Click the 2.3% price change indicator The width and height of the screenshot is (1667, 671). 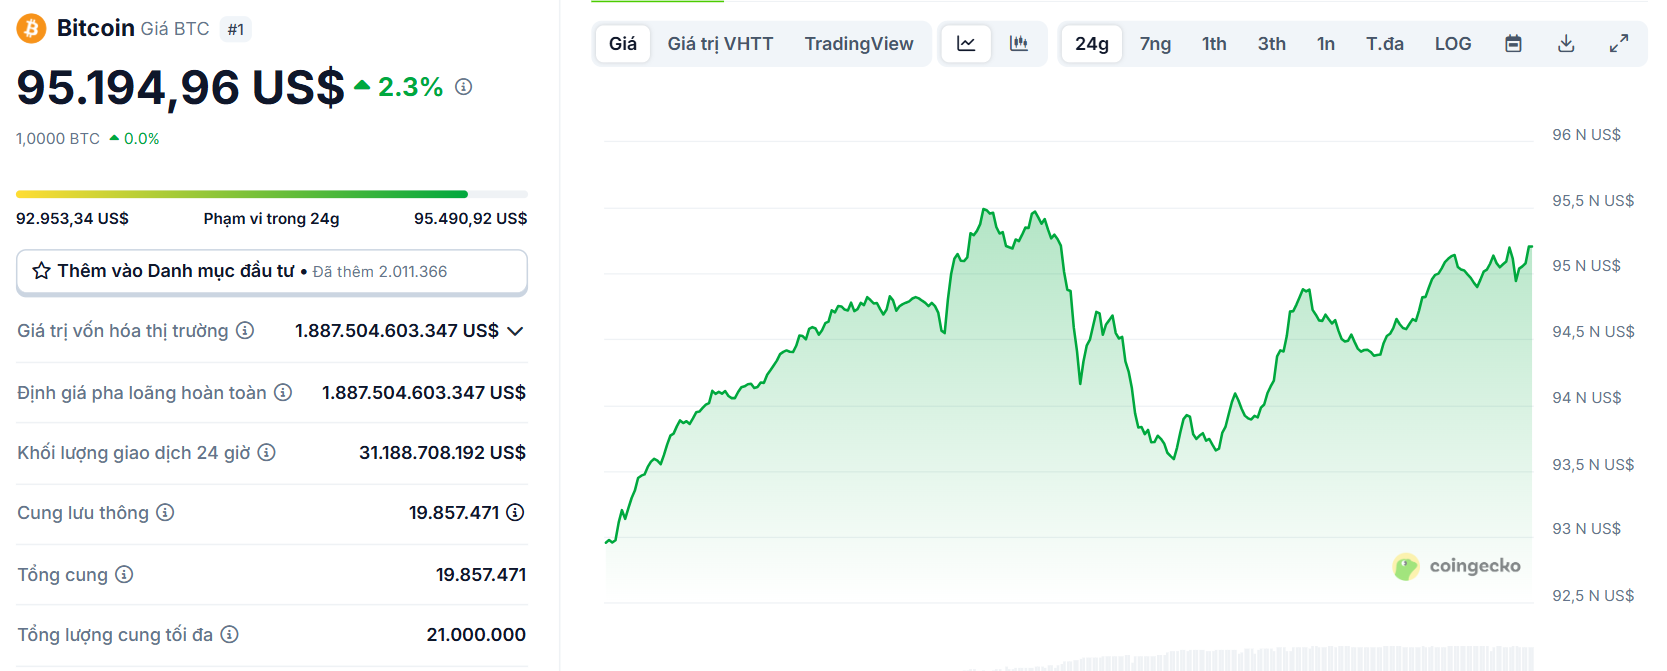pyautogui.click(x=399, y=87)
